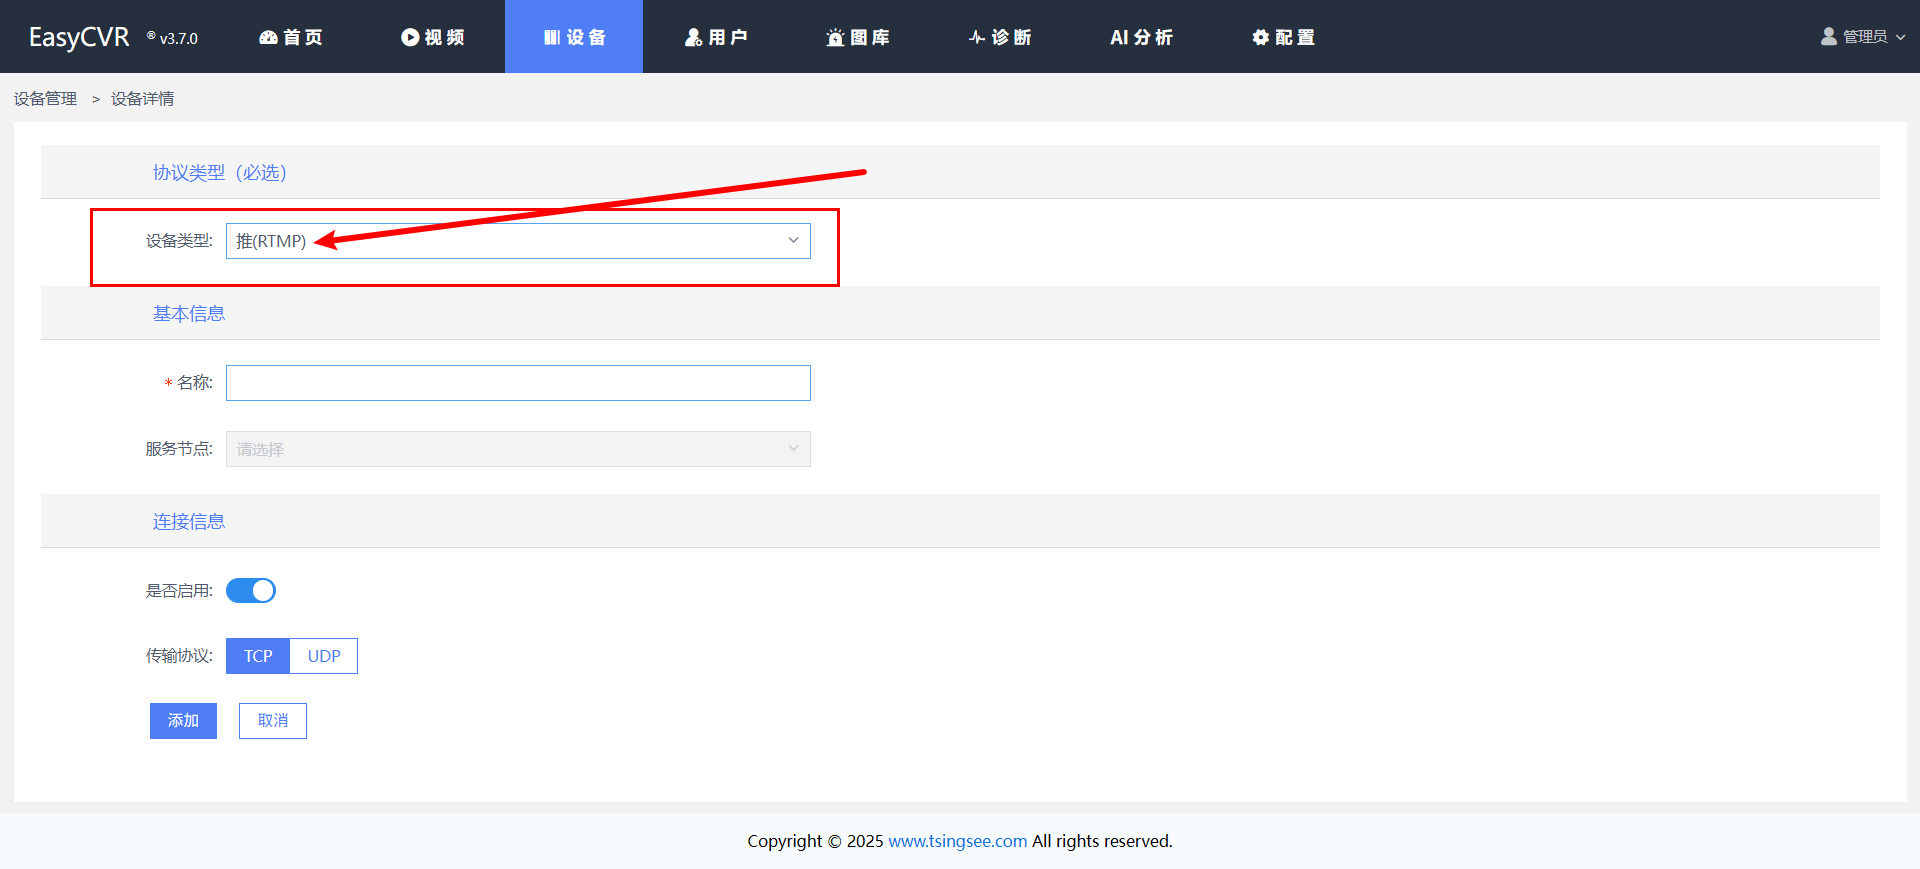Image resolution: width=1920 pixels, height=869 pixels.
Task: Expand the 服务节点 select box
Action: point(518,449)
